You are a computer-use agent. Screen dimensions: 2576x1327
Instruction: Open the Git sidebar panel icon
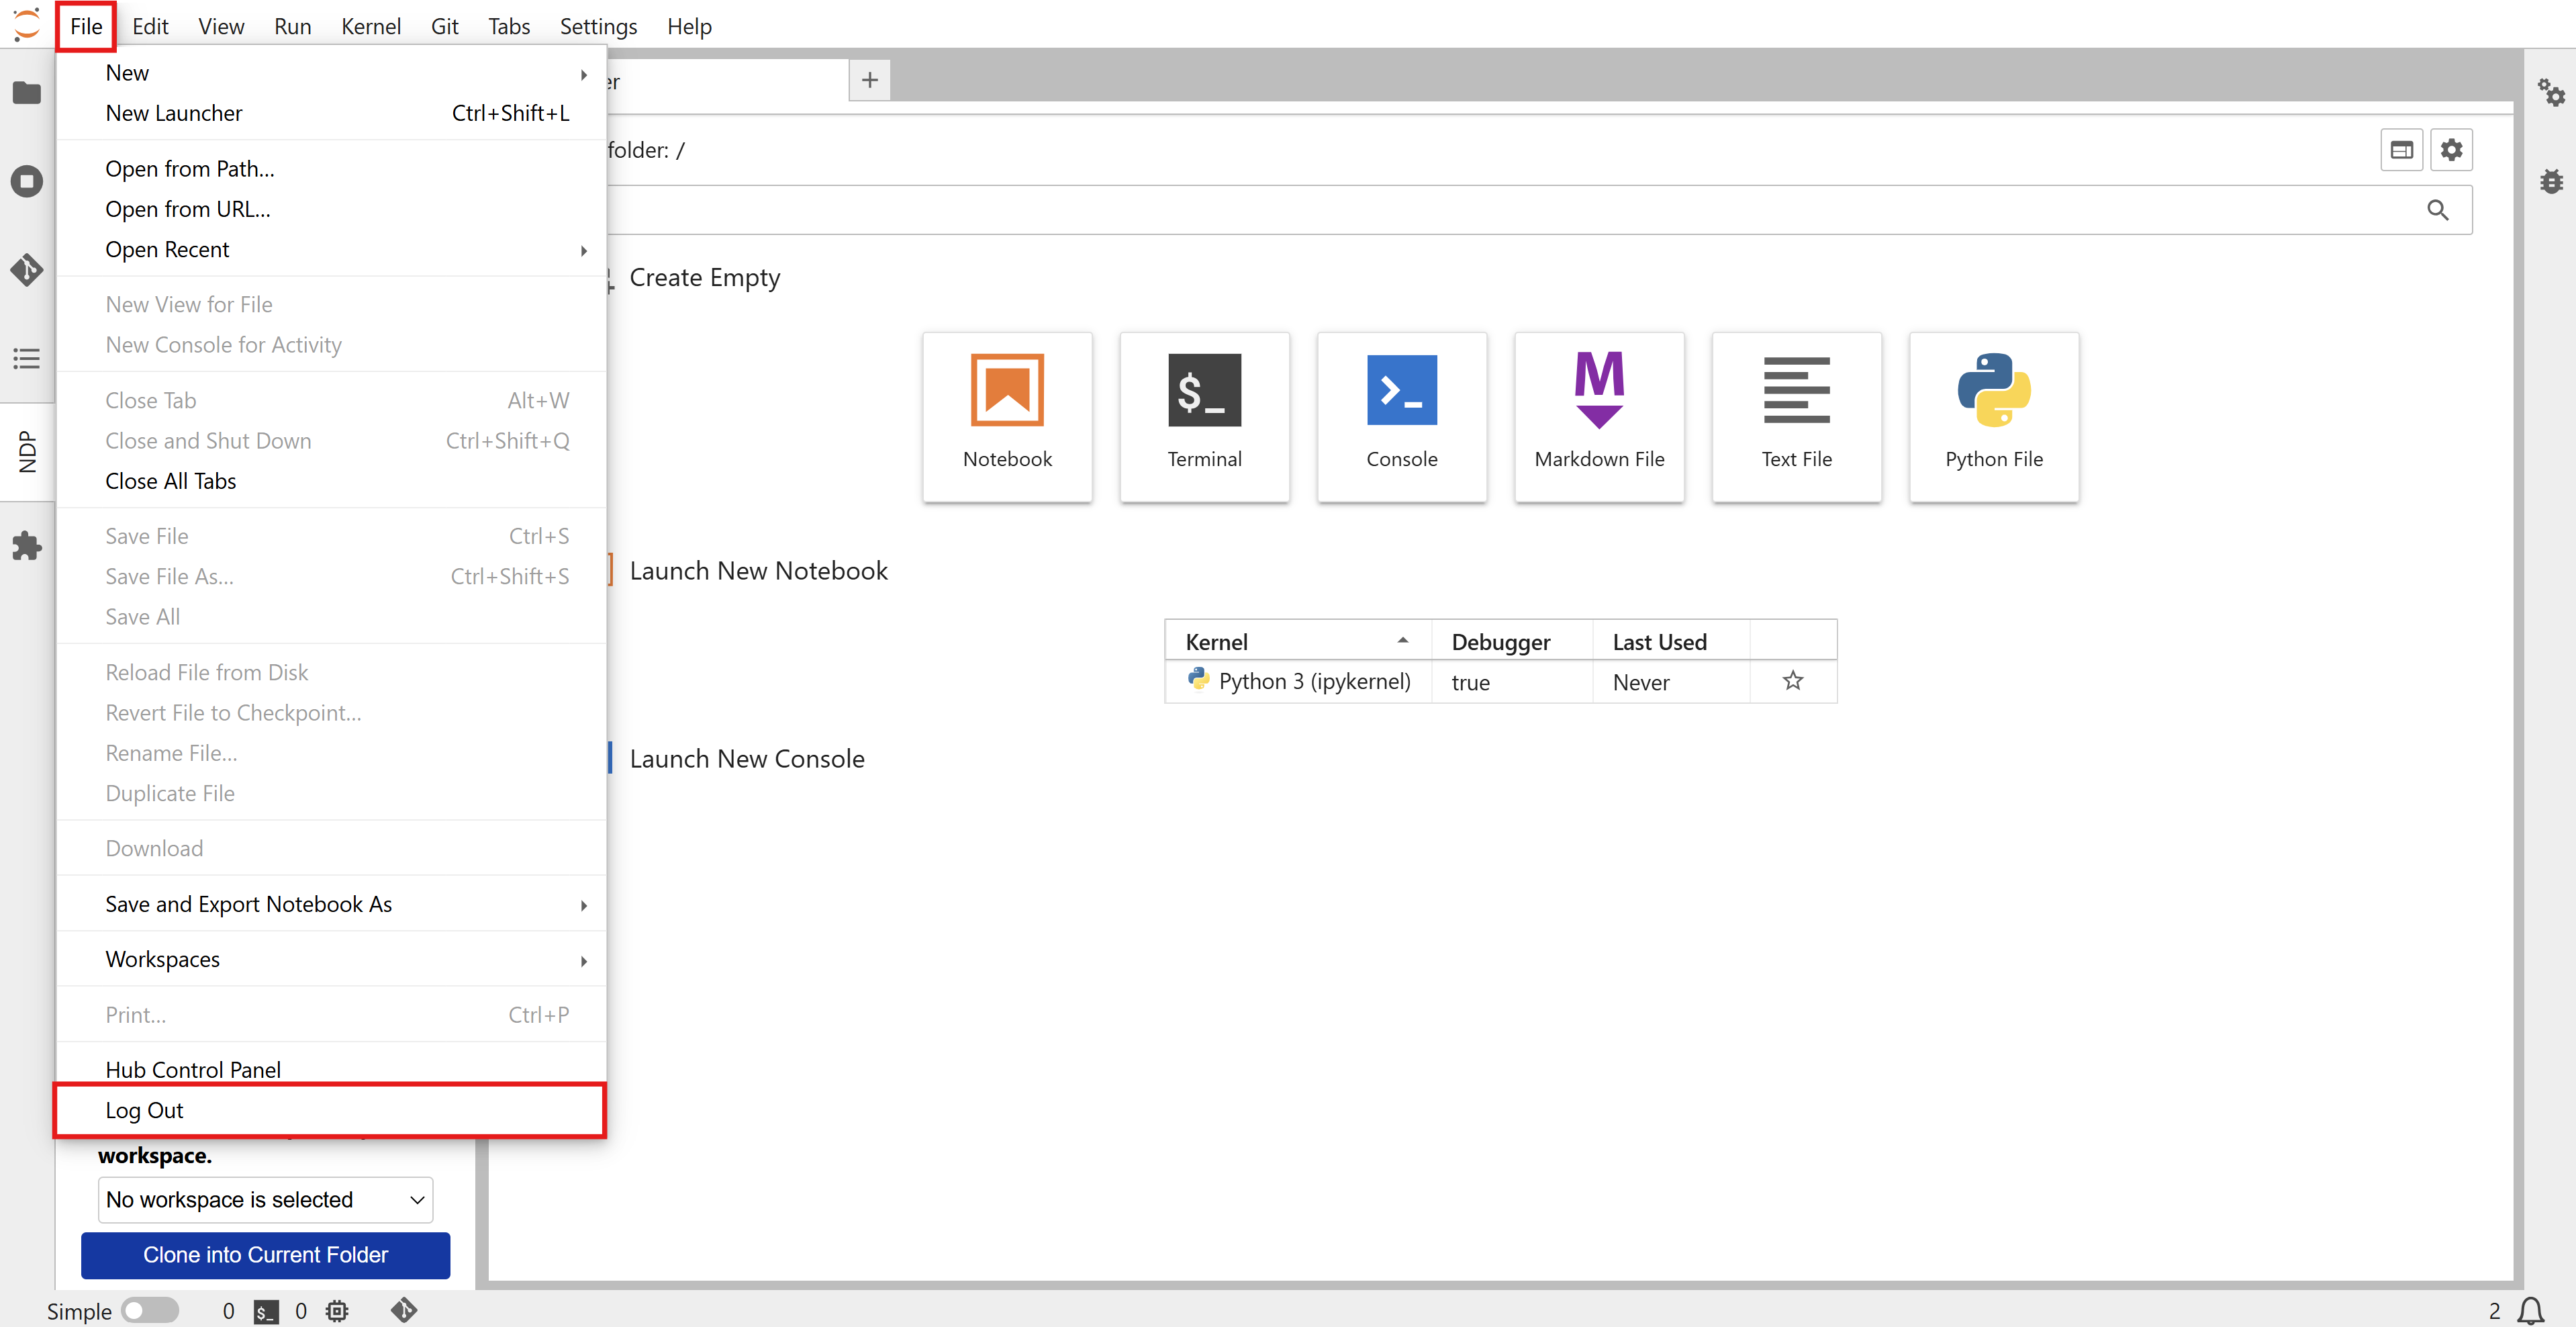[x=27, y=269]
